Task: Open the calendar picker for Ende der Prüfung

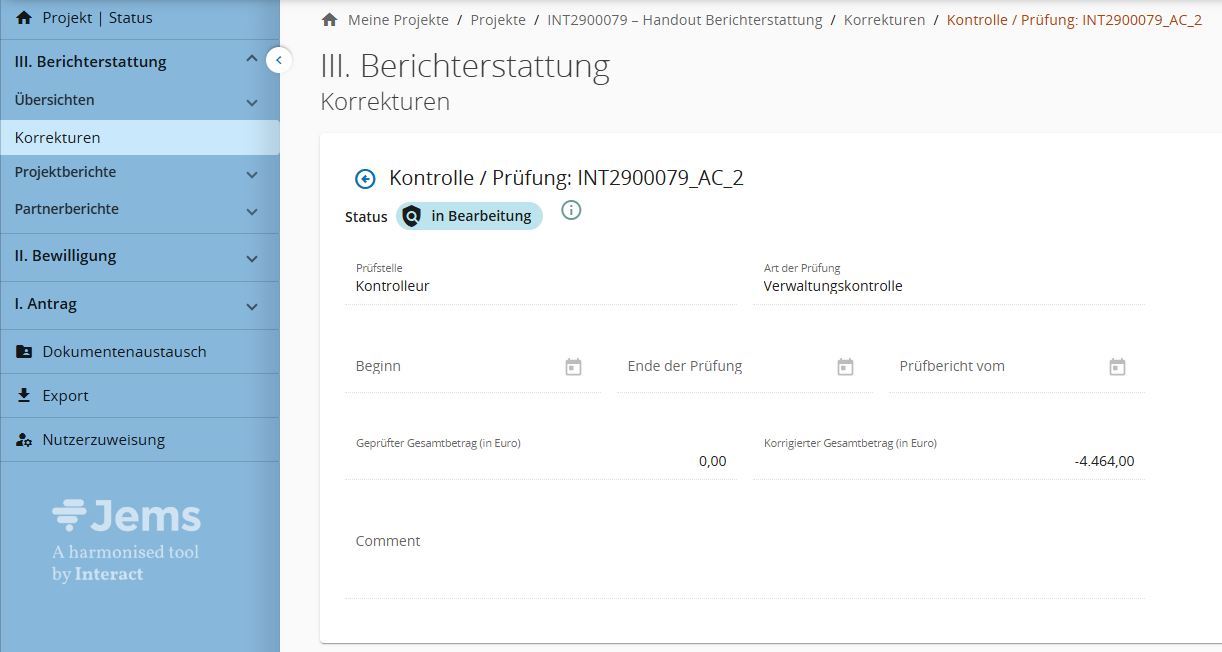Action: [845, 367]
